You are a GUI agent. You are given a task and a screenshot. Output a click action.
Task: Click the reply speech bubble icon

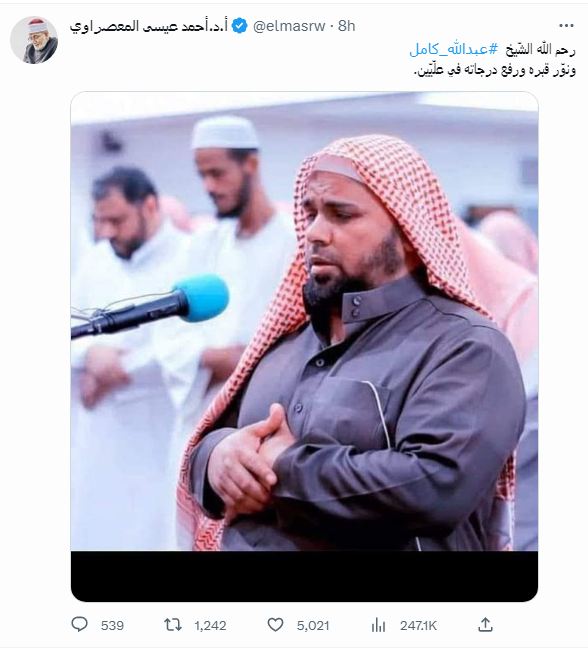[x=79, y=624]
